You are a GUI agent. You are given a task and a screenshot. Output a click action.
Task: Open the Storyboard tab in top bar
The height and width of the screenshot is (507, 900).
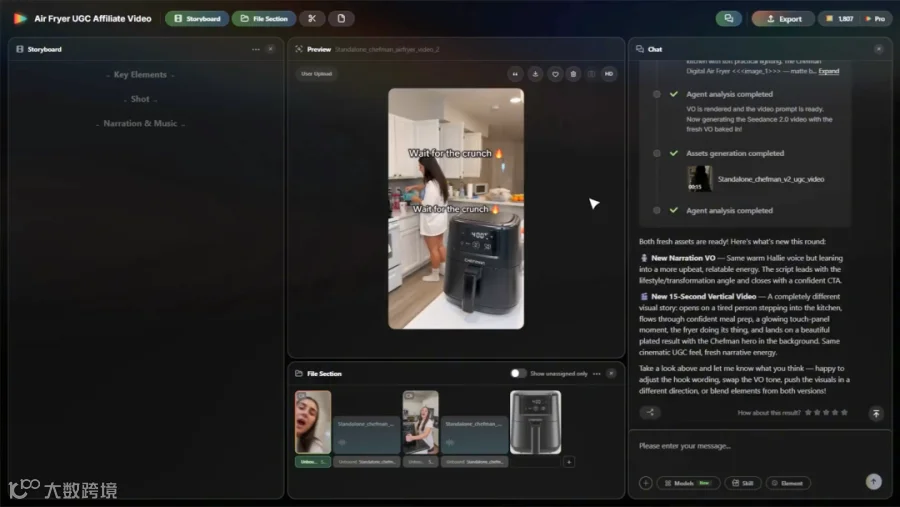(x=197, y=18)
